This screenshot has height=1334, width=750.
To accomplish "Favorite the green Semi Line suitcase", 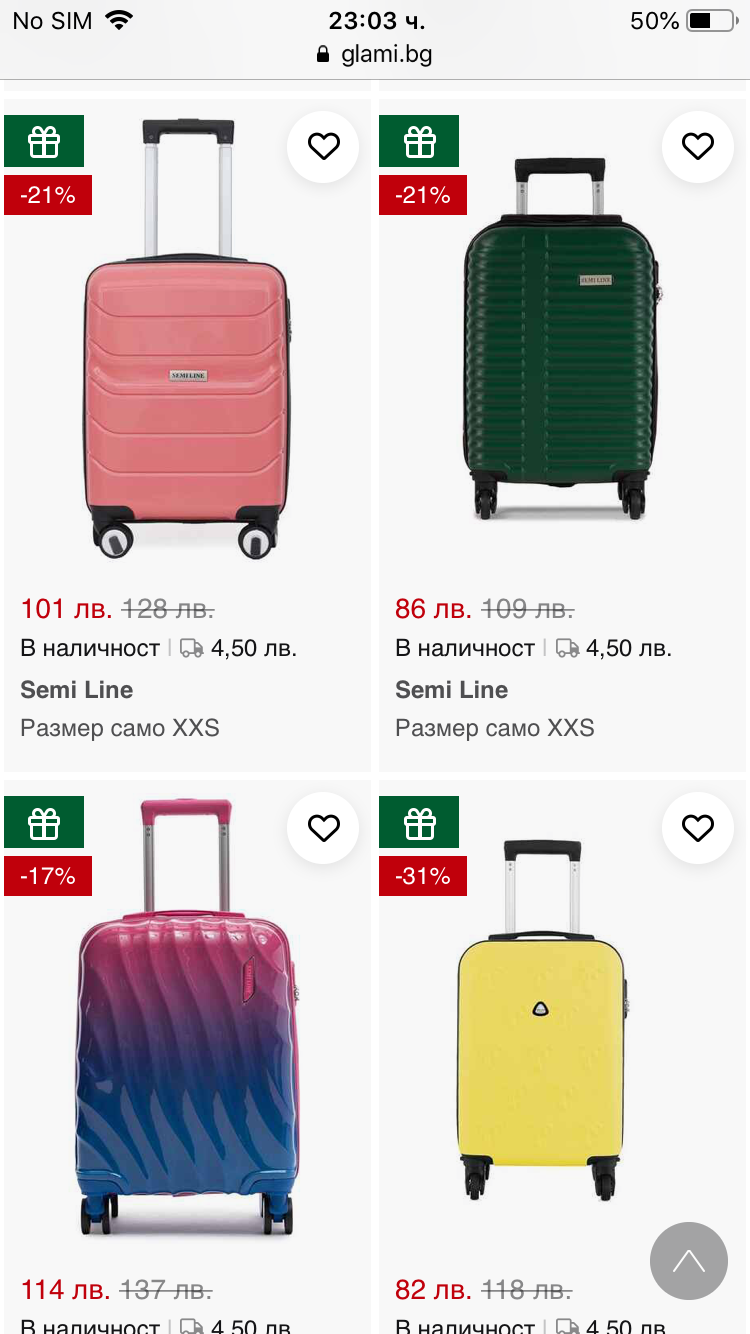I will (x=697, y=147).
